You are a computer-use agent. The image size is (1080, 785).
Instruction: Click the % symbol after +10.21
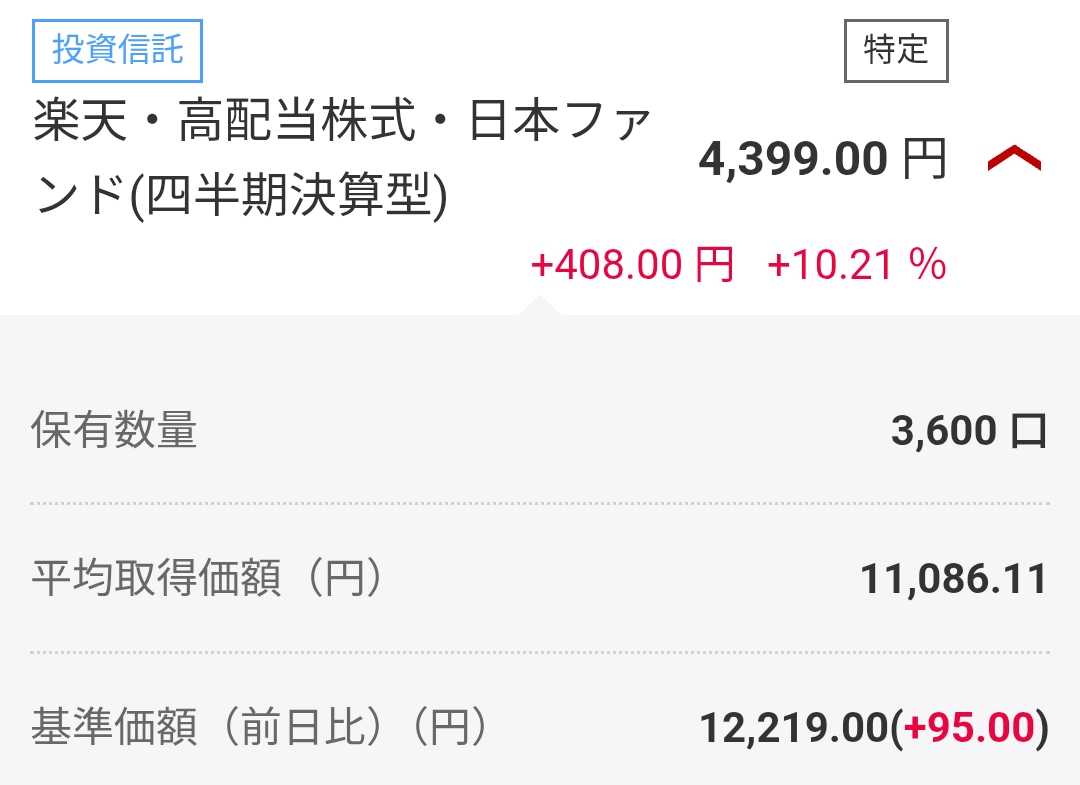[x=927, y=265]
